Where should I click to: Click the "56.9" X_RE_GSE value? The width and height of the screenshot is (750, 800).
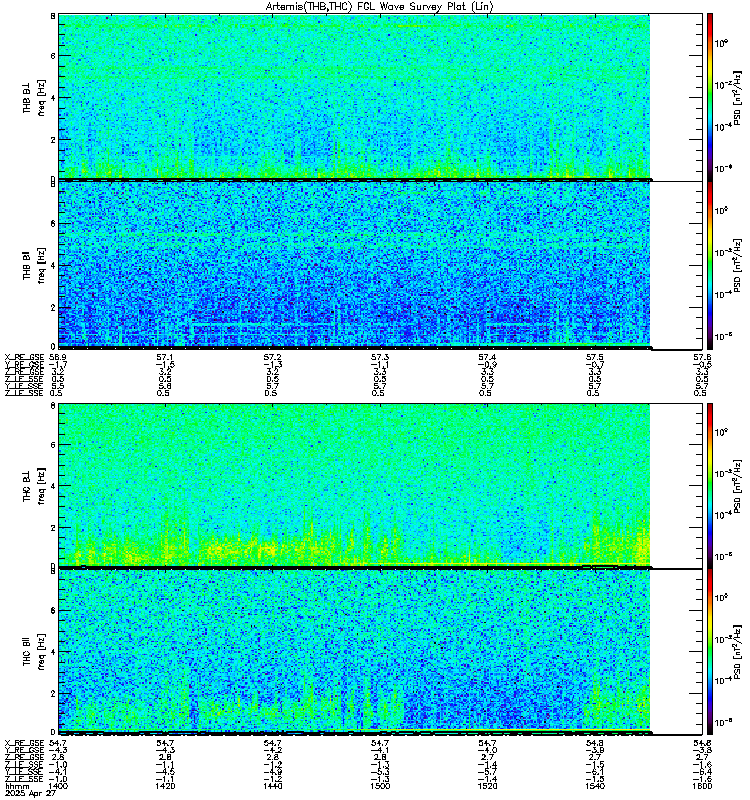point(58,357)
